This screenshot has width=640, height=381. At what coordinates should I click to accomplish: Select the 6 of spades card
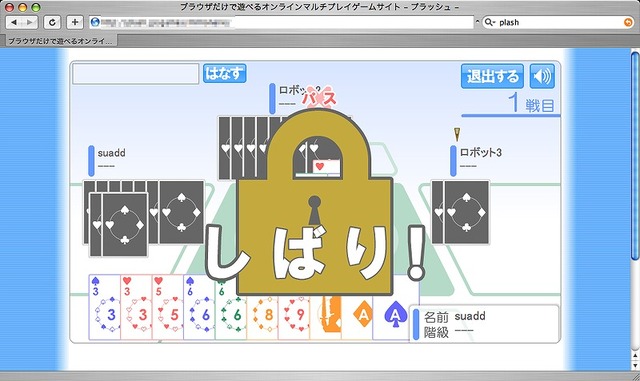click(x=199, y=307)
